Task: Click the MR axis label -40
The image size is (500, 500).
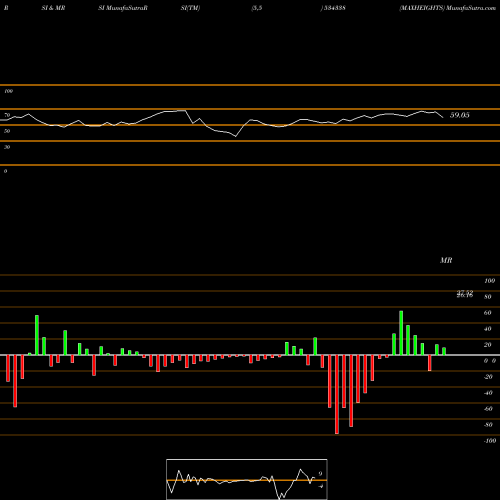Action: pos(488,393)
